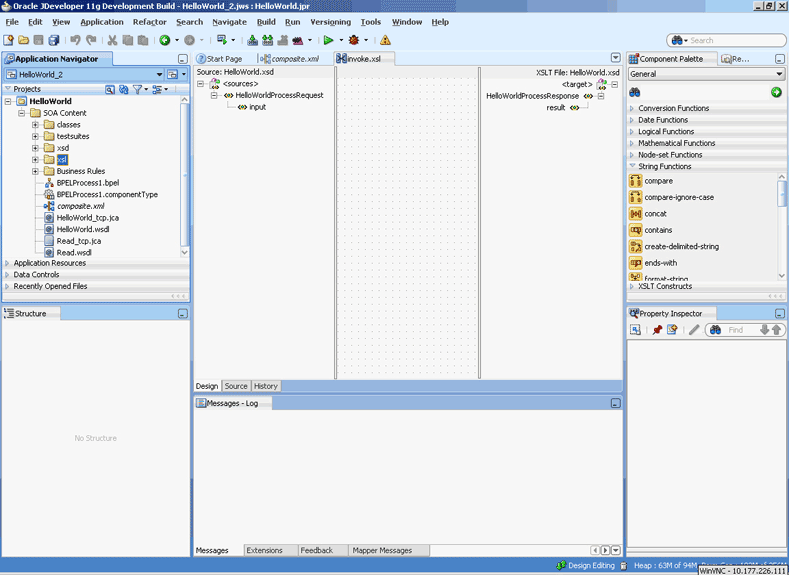Expand Date Functions category

pos(632,120)
